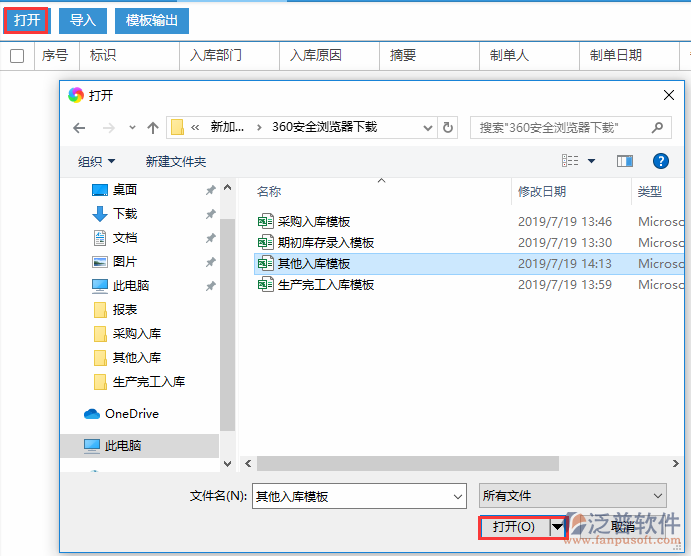
Task: Click the file list scroll-left arrow
Action: (x=248, y=463)
